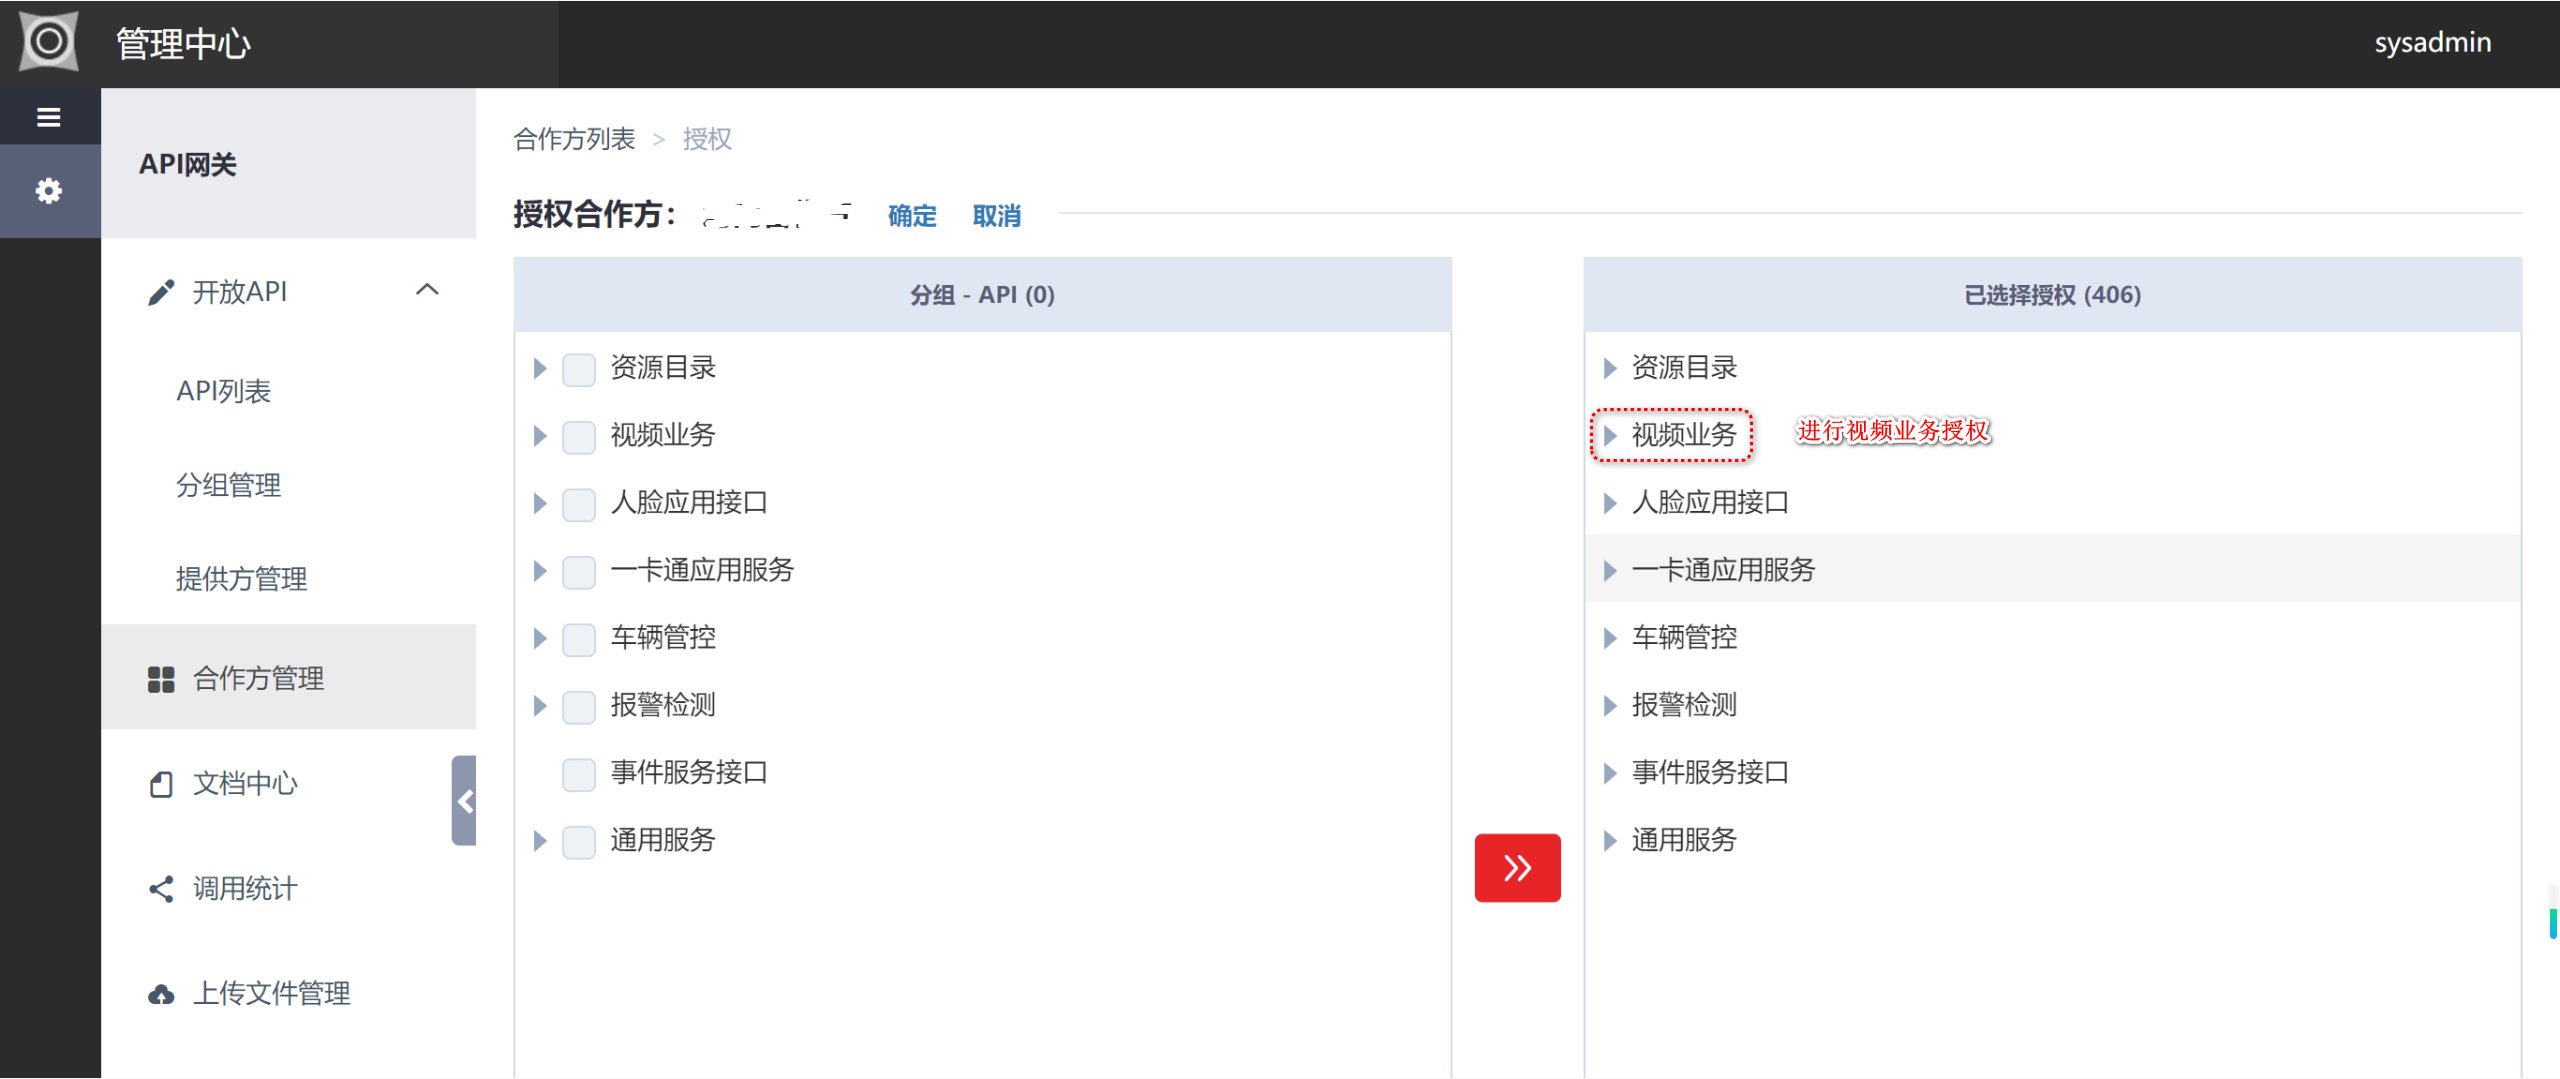This screenshot has width=2560, height=1079.
Task: Check the 资源目录 checkbox in left panel
Action: [578, 369]
